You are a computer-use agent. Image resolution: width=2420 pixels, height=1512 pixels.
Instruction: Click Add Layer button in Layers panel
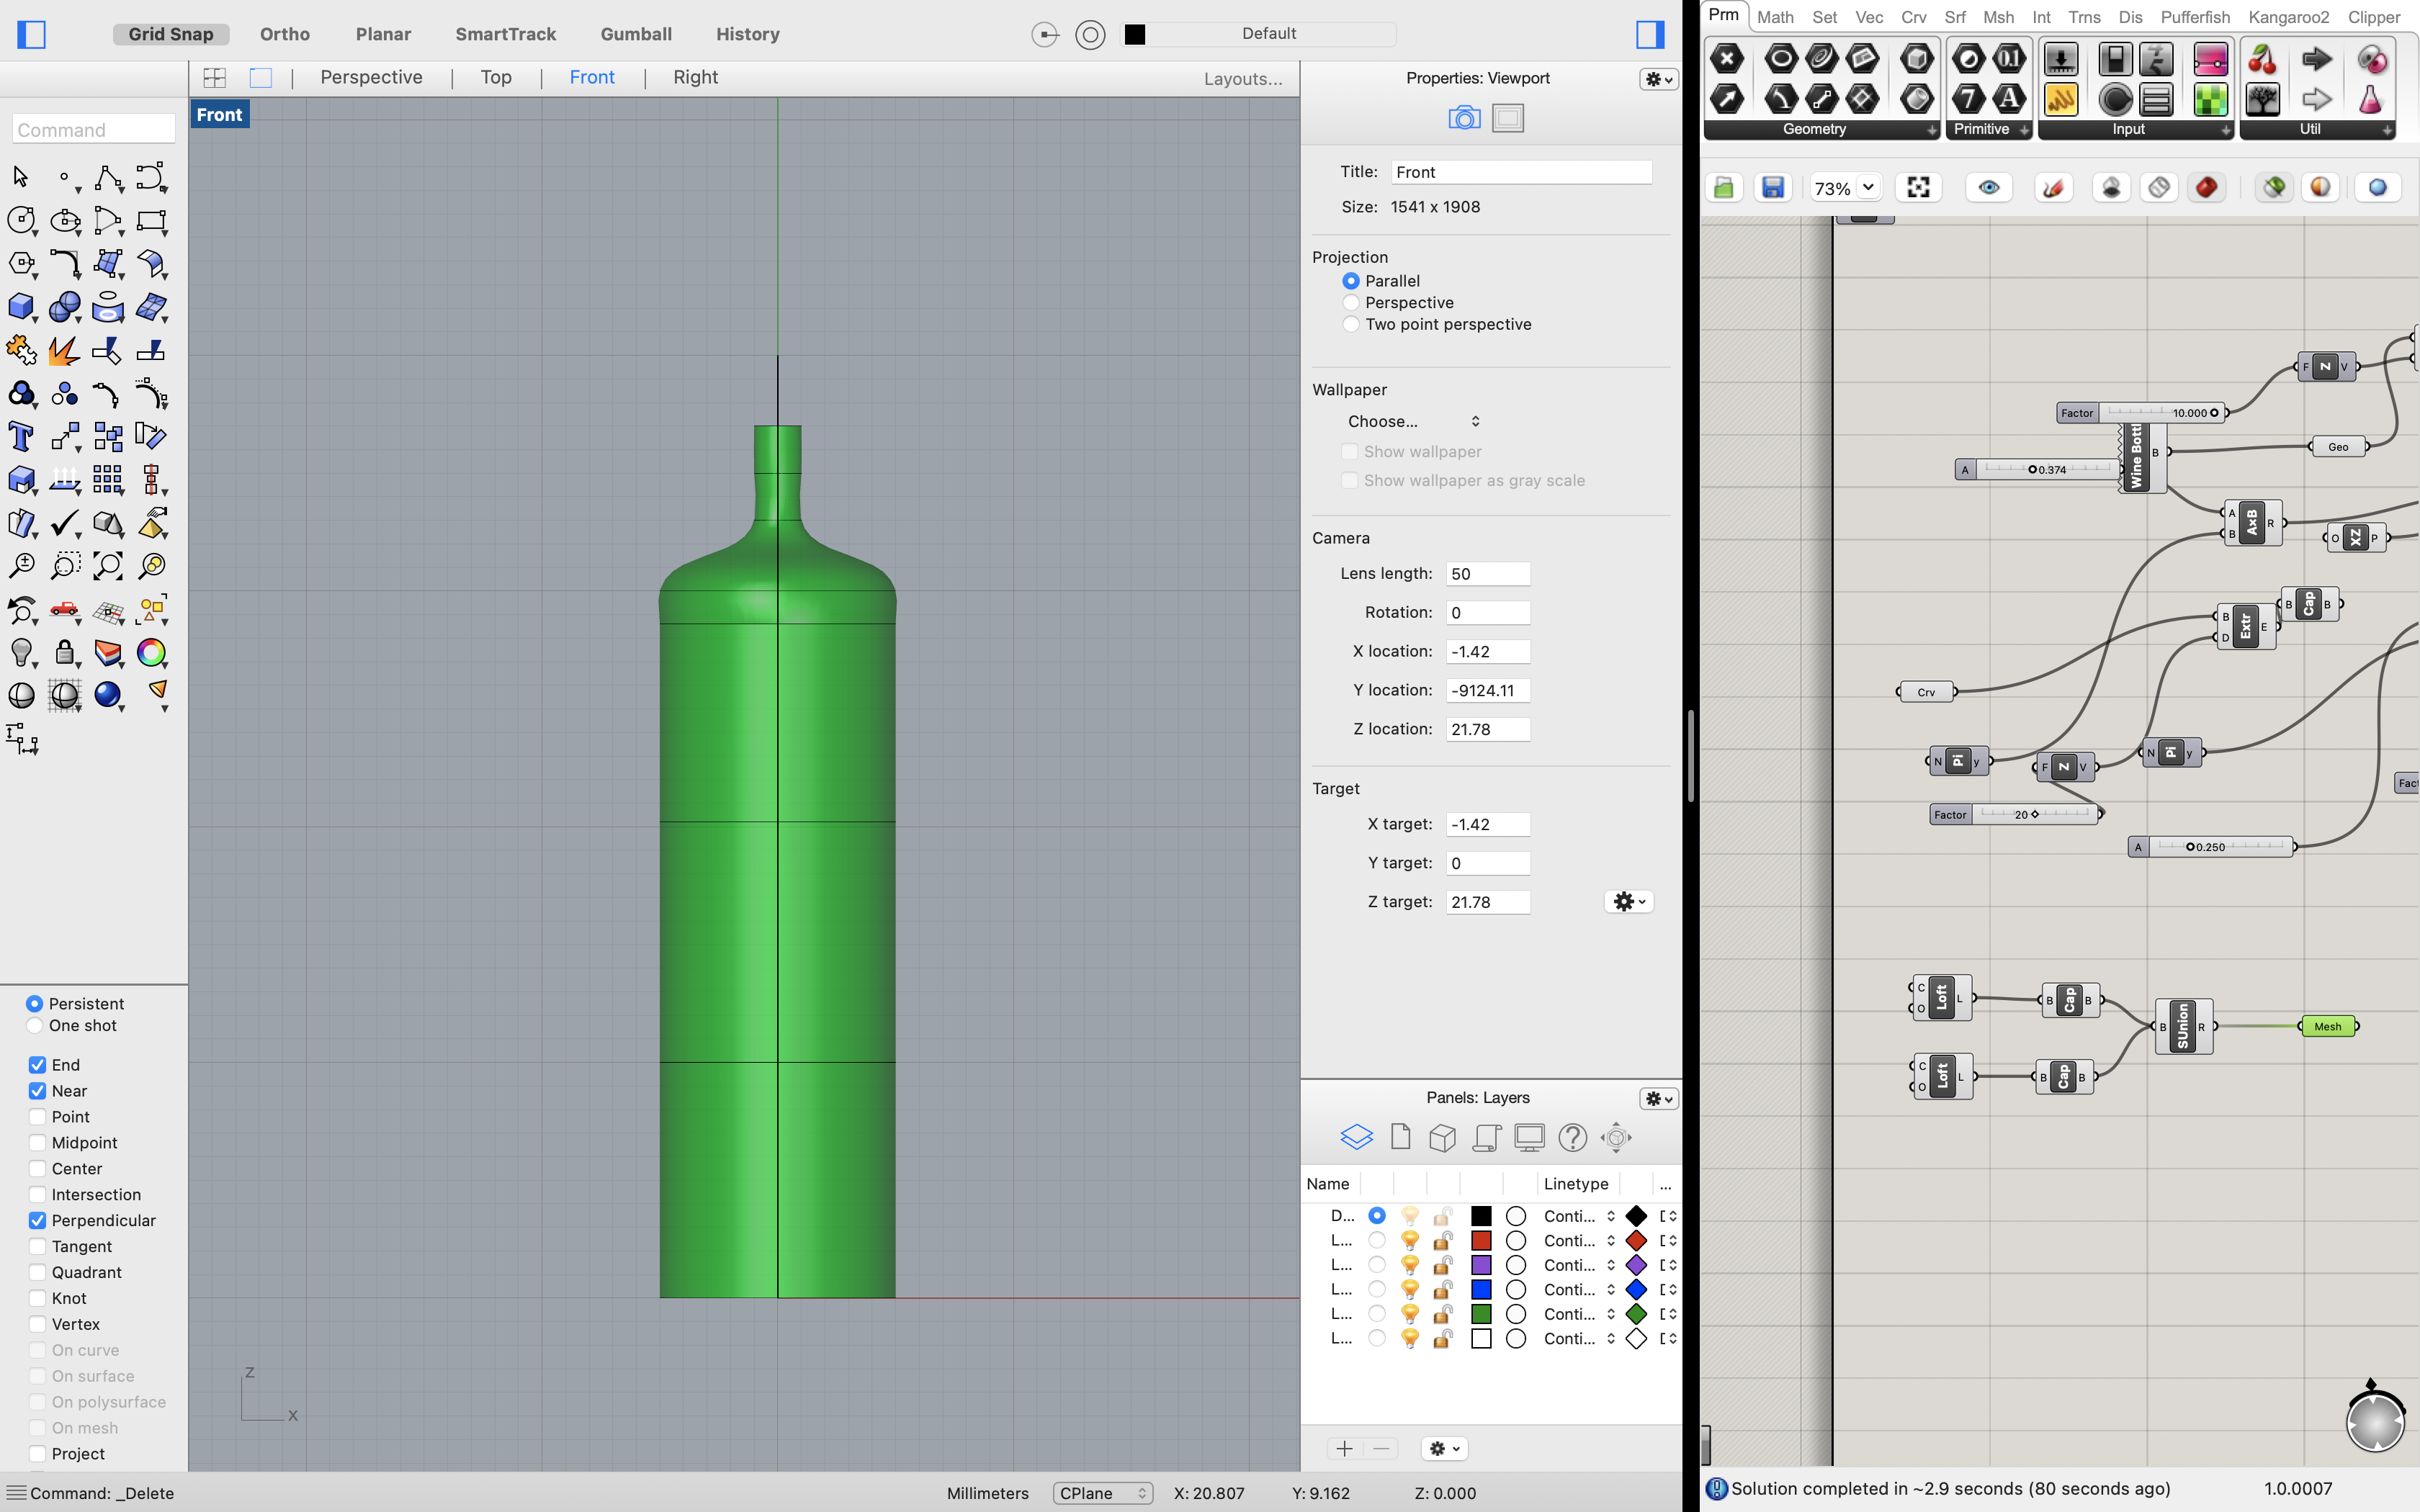point(1343,1447)
